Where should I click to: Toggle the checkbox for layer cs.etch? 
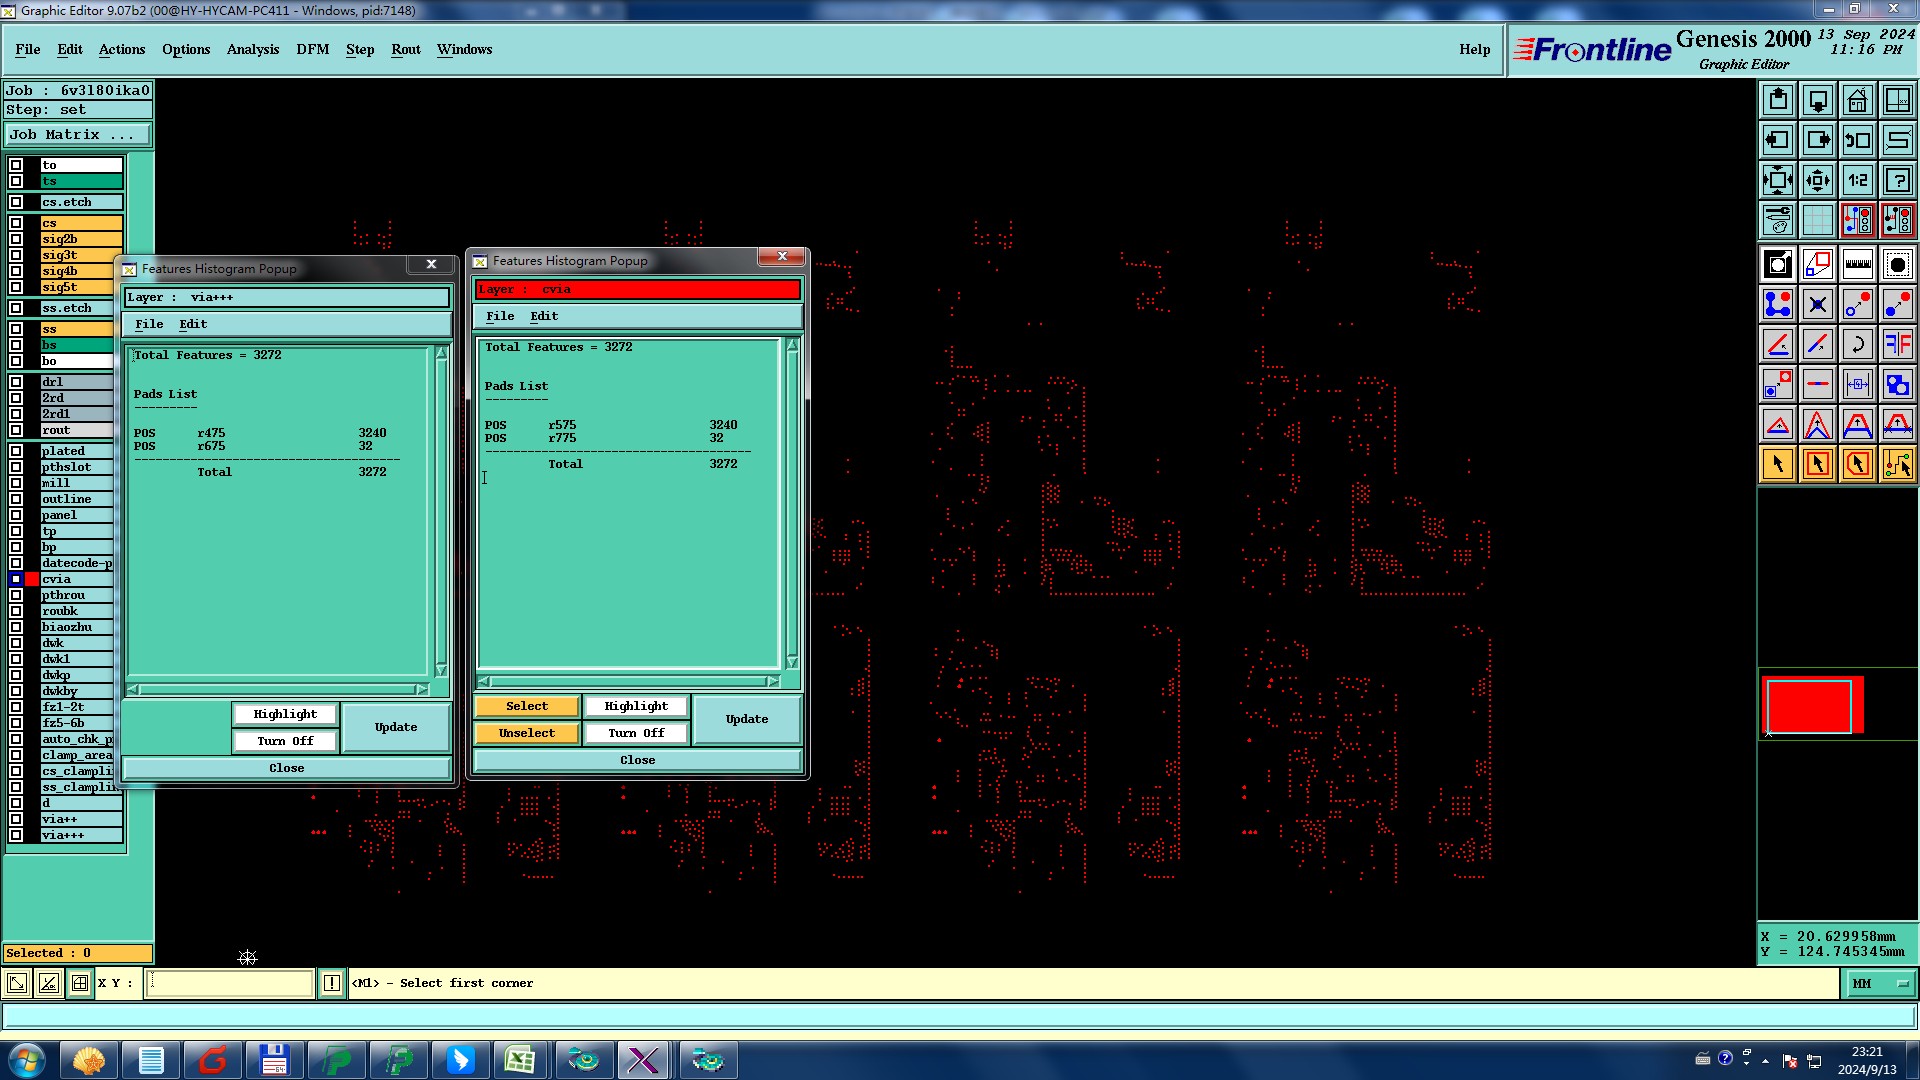pyautogui.click(x=16, y=202)
